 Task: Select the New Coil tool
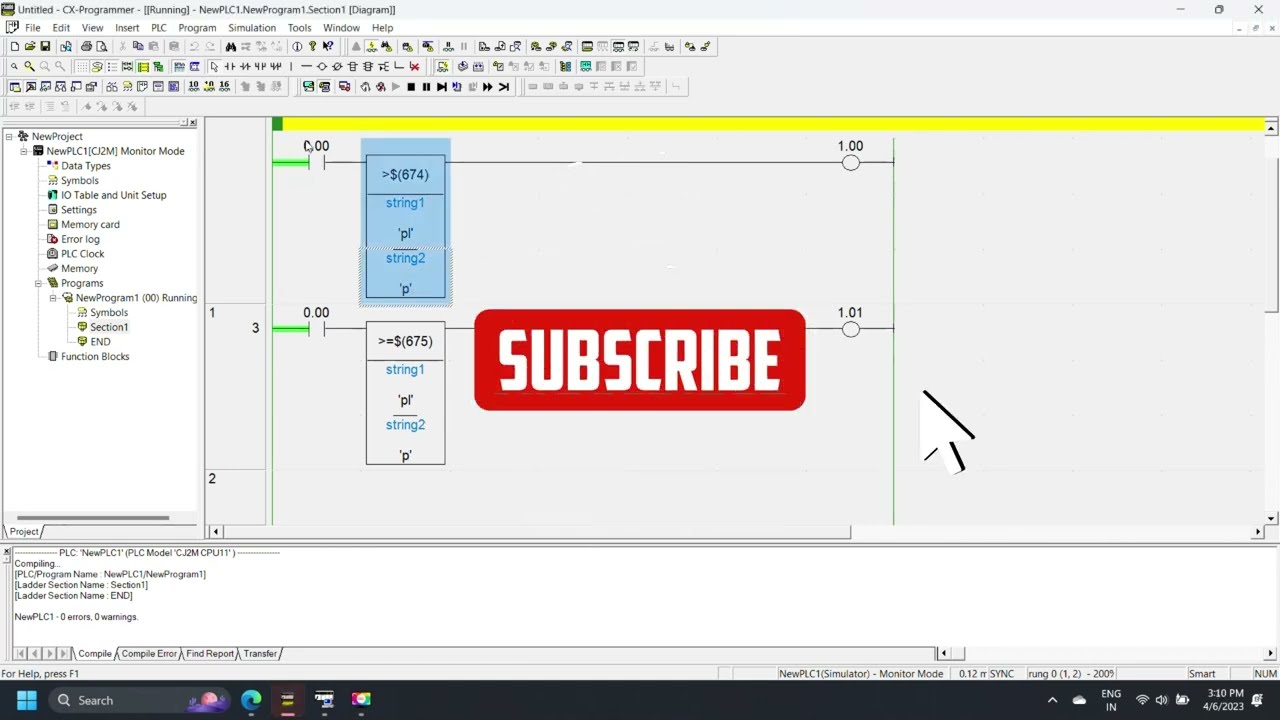[x=321, y=66]
